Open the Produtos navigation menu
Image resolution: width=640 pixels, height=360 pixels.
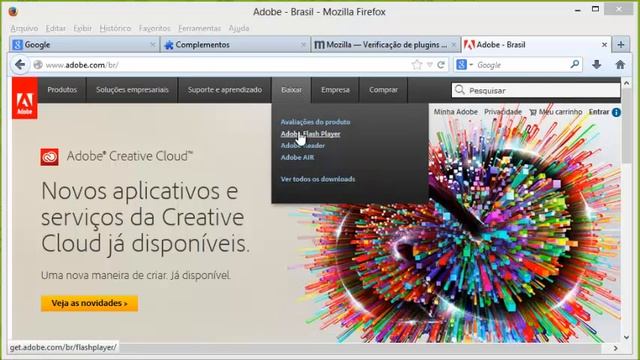click(x=62, y=90)
